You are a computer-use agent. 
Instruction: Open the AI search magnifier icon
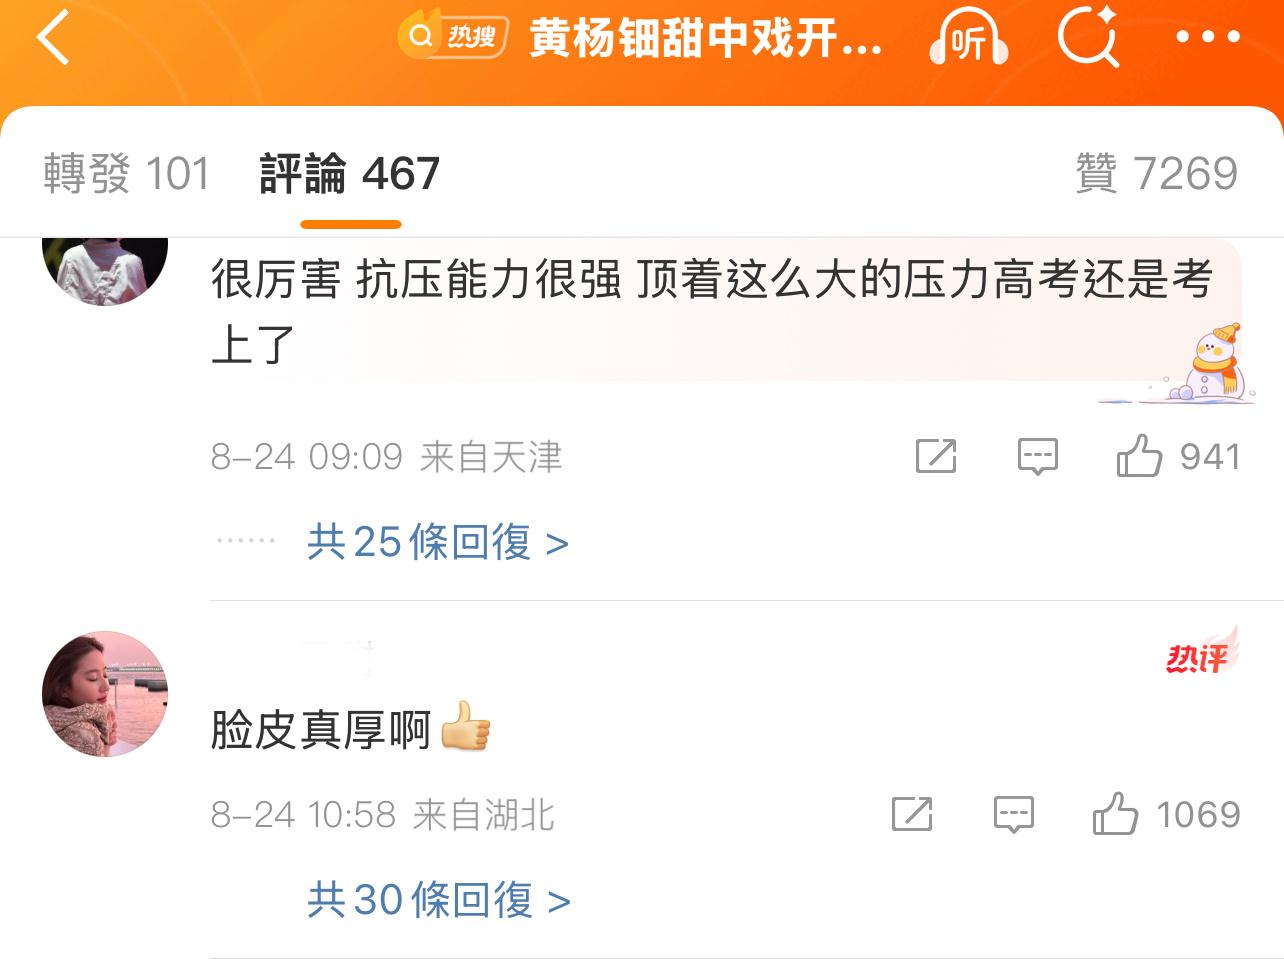(1088, 36)
